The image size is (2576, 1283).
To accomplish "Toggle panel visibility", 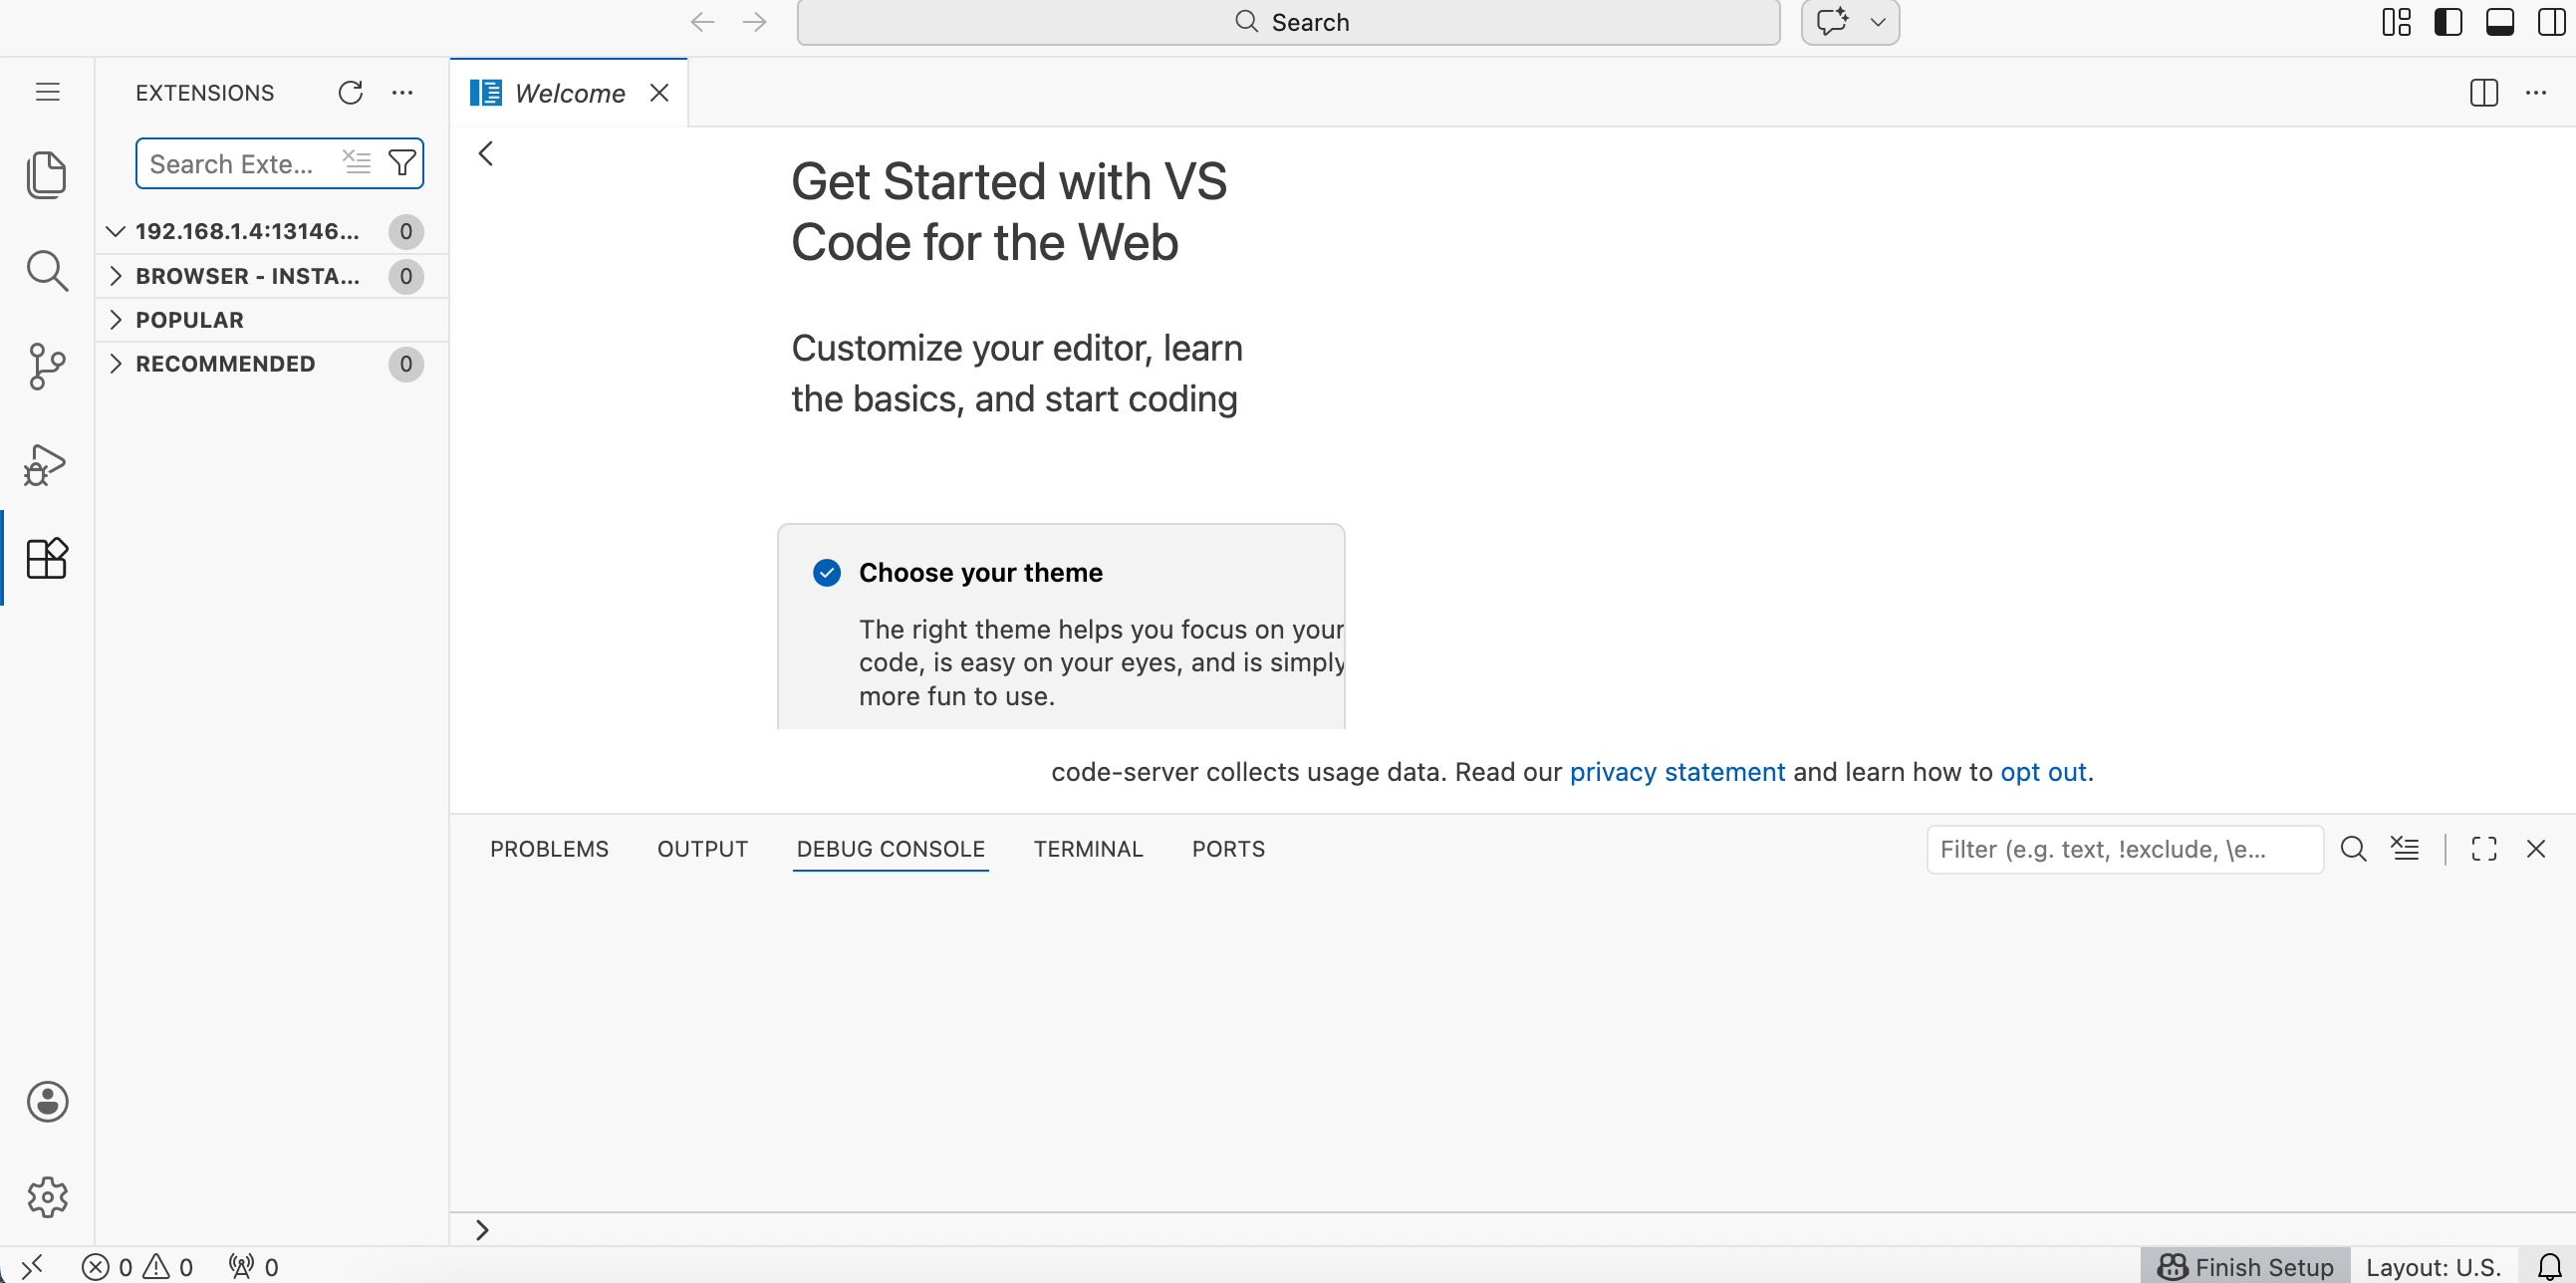I will (2500, 21).
